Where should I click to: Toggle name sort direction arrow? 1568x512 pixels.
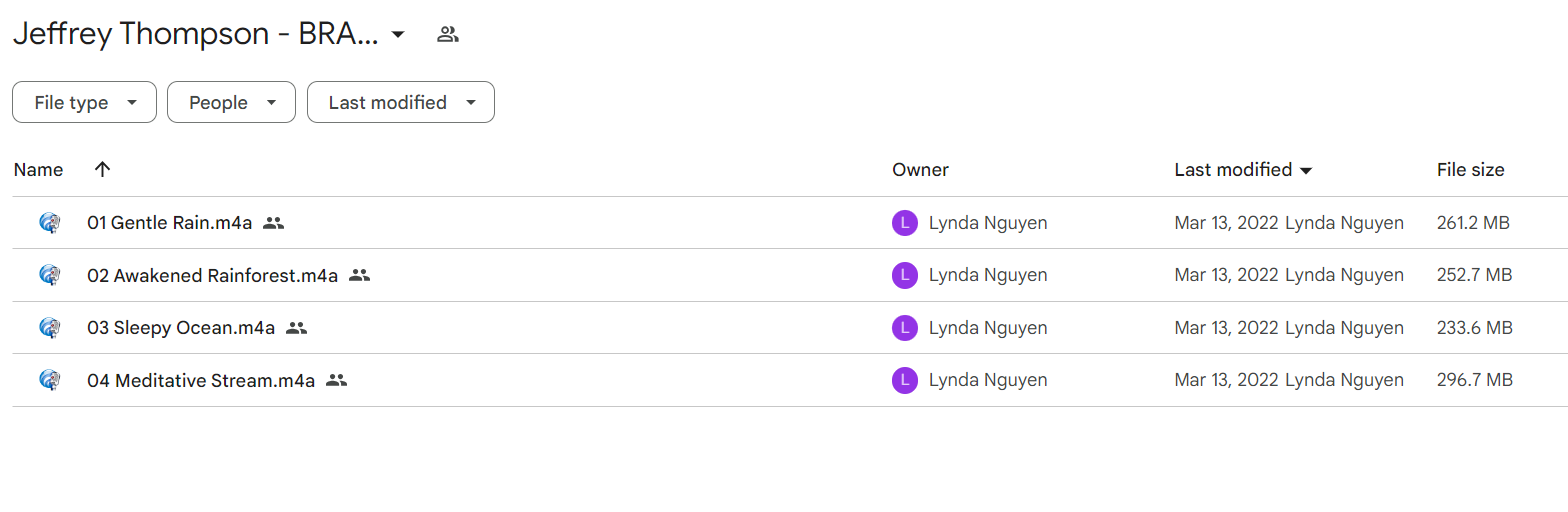[x=102, y=169]
